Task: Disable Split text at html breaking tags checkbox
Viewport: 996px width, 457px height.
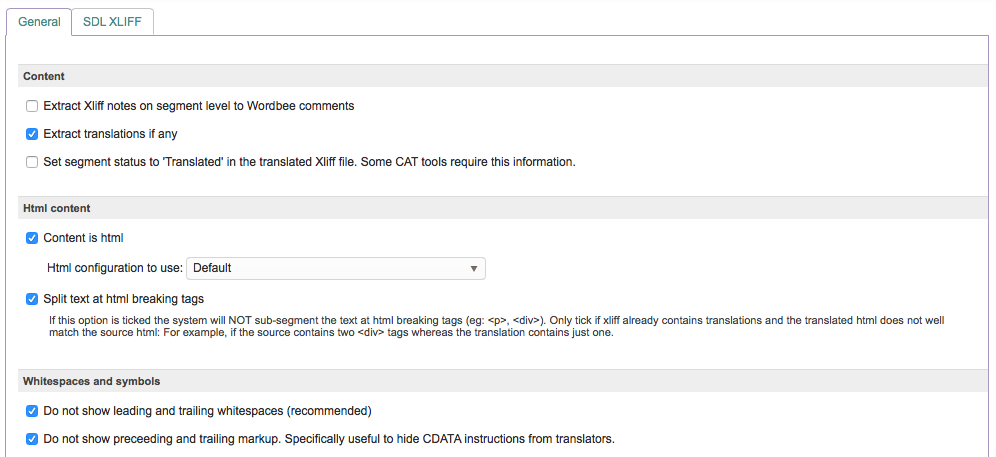Action: [x=32, y=299]
